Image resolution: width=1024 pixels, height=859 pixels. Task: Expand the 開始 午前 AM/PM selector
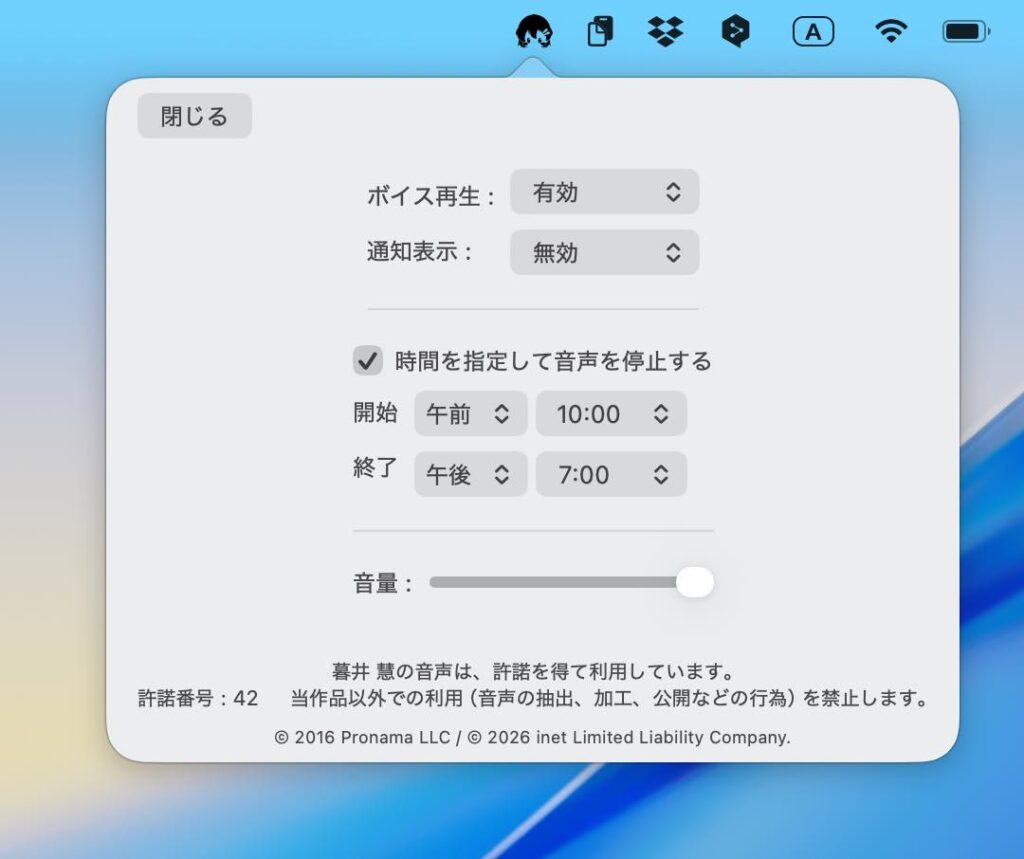point(470,414)
